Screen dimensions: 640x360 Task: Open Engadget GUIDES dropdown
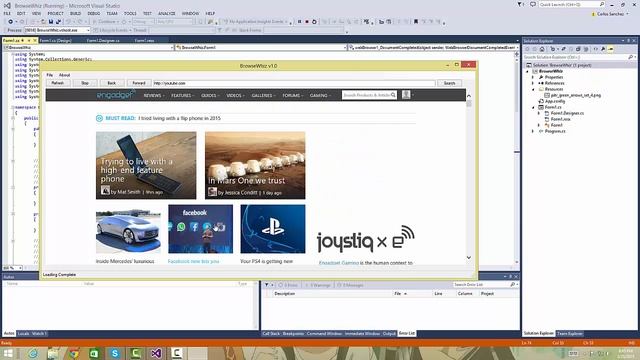tap(210, 96)
